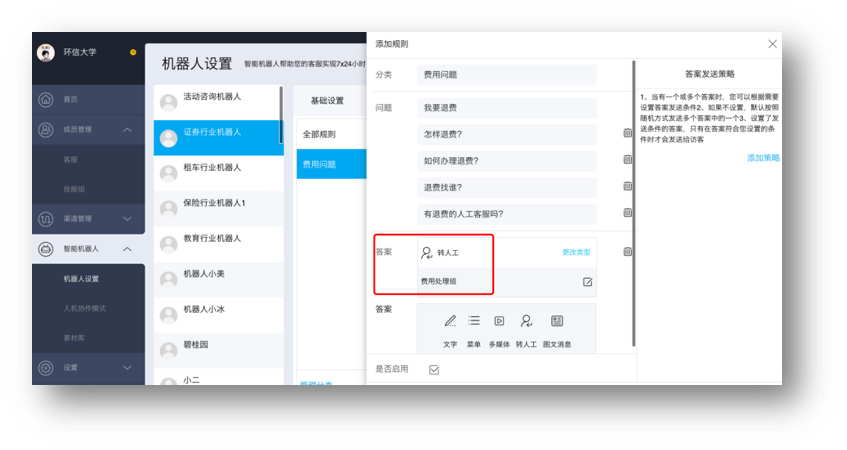Click the 分类 field showing 费用问题
Image resolution: width=847 pixels, height=450 pixels.
pyautogui.click(x=507, y=75)
